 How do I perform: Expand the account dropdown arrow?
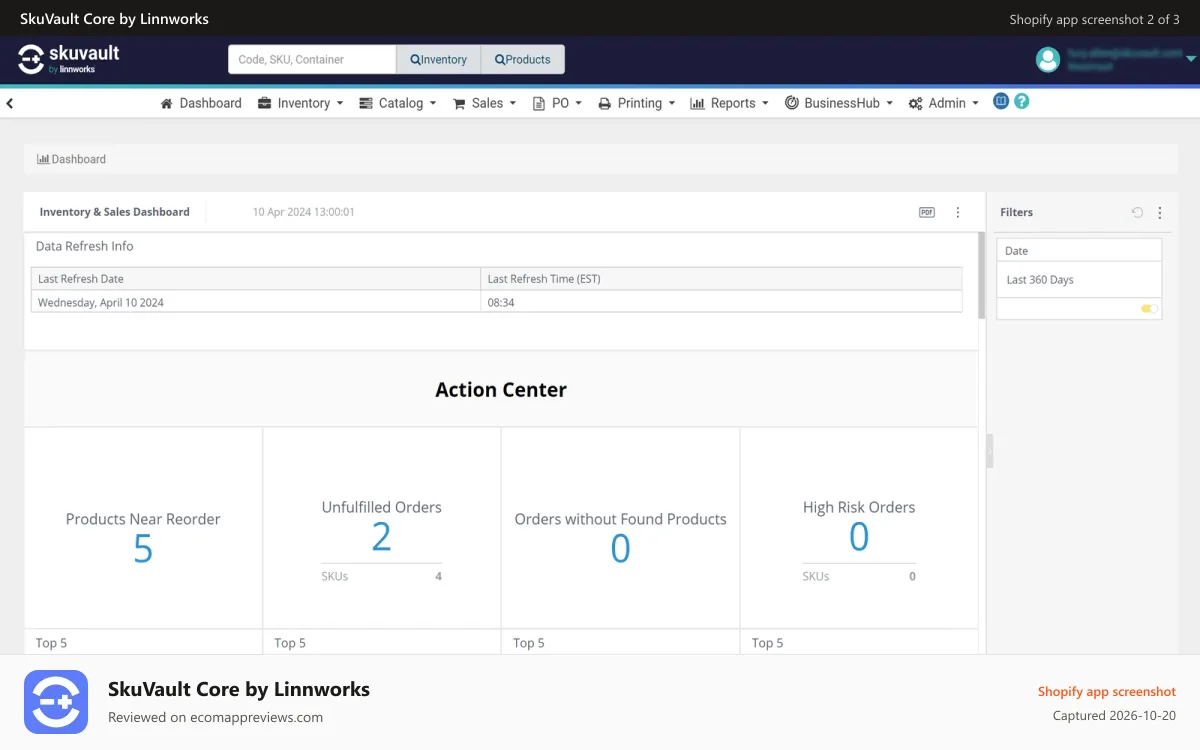pyautogui.click(x=1191, y=60)
